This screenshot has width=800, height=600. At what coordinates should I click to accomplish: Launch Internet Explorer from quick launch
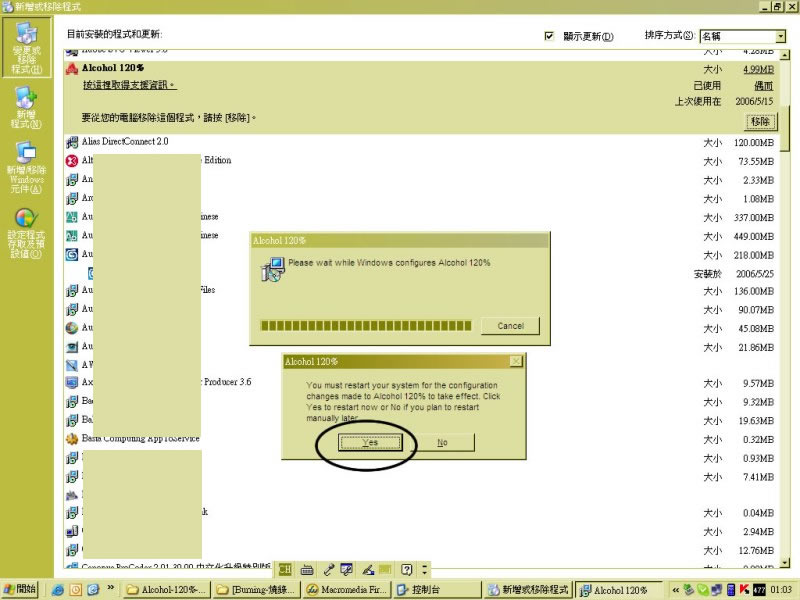click(x=58, y=590)
